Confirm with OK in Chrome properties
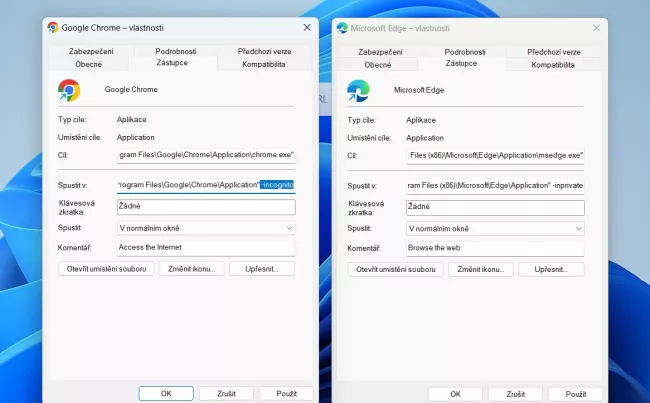Image resolution: width=650 pixels, height=403 pixels. pos(166,393)
